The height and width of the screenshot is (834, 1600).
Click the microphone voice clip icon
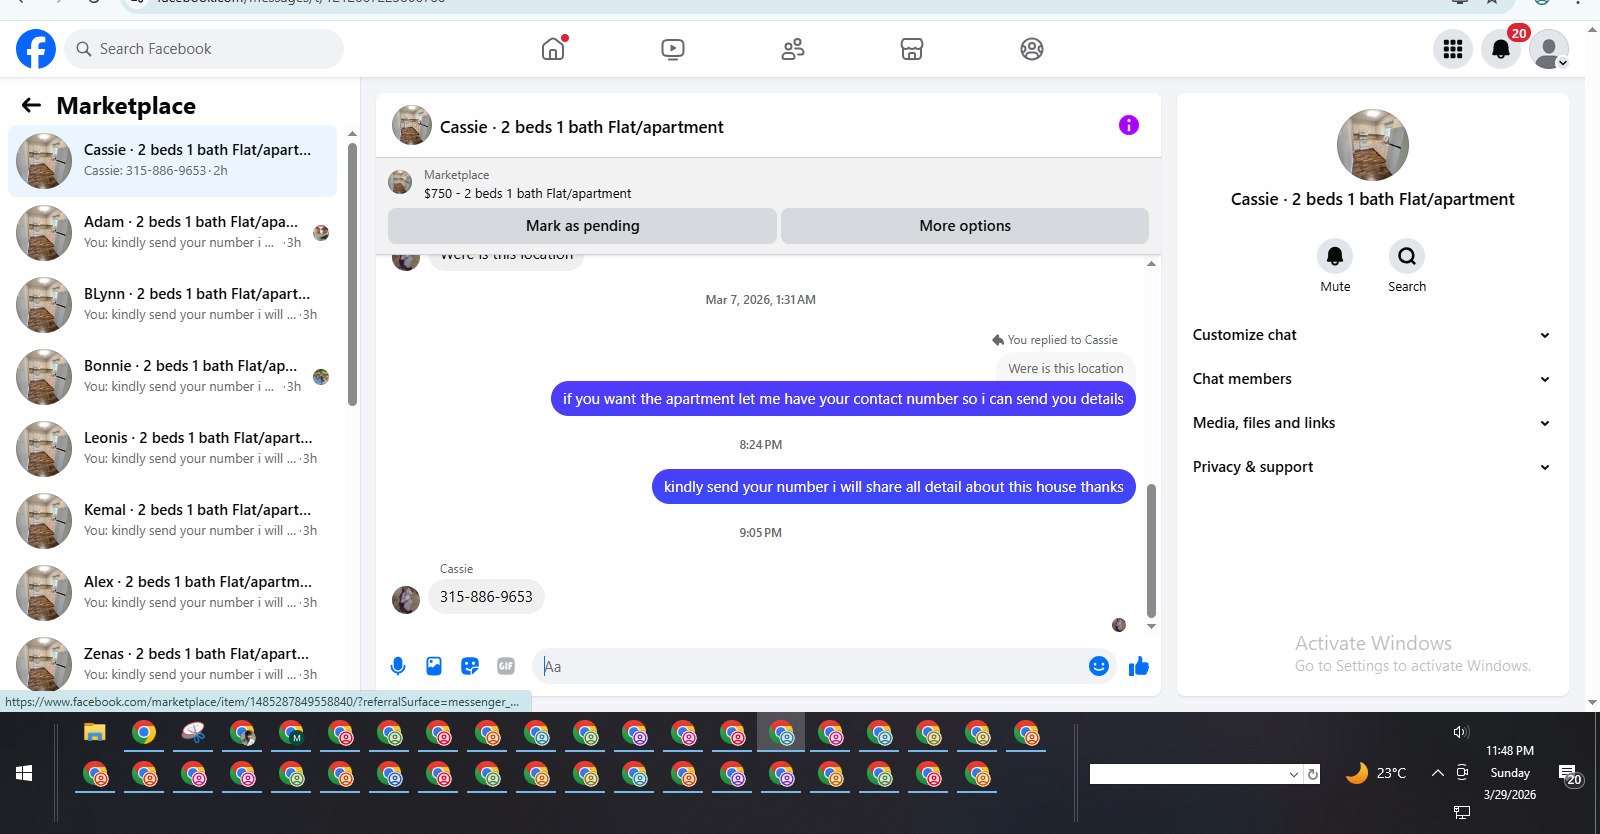(x=398, y=666)
